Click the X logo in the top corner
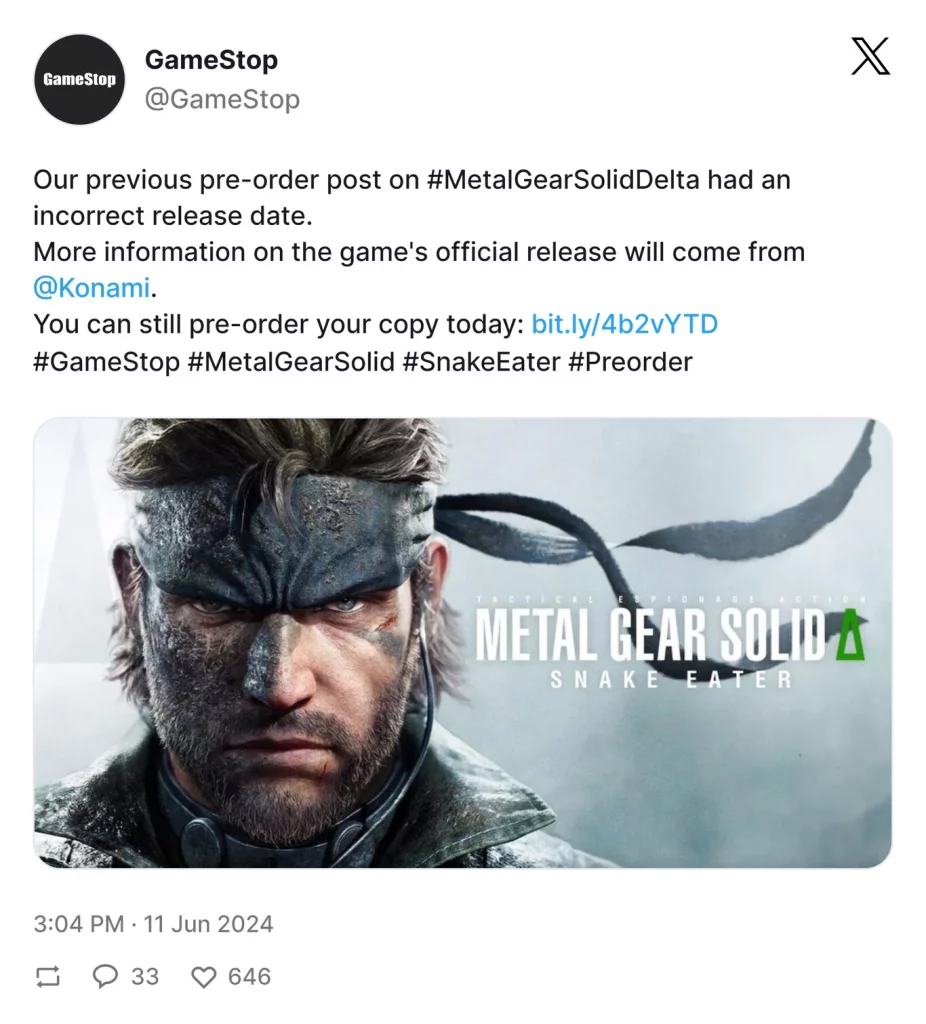The height and width of the screenshot is (1024, 926). pyautogui.click(x=869, y=57)
